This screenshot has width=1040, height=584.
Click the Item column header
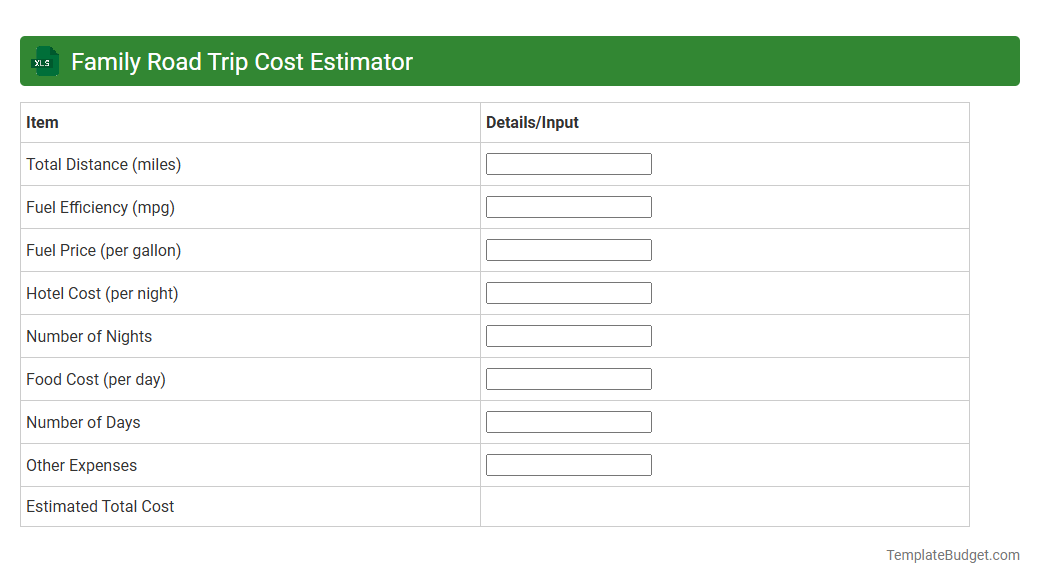(x=42, y=122)
